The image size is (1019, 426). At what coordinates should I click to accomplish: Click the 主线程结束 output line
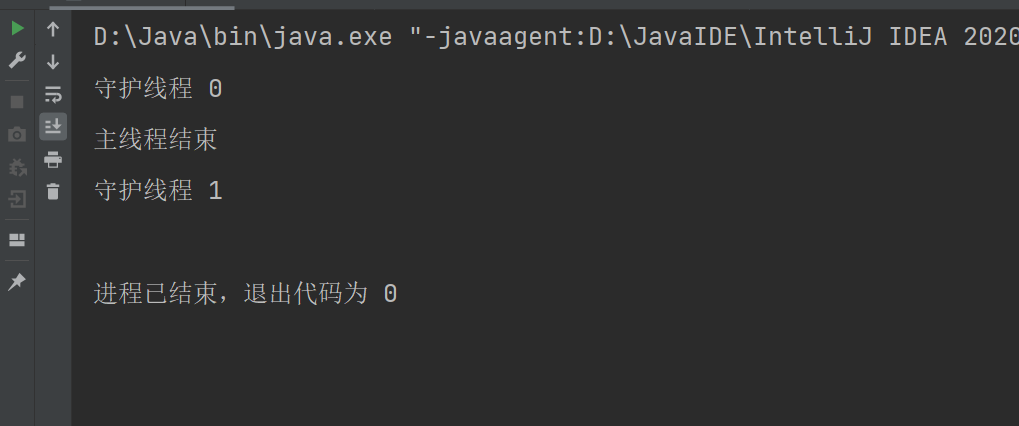pos(155,140)
